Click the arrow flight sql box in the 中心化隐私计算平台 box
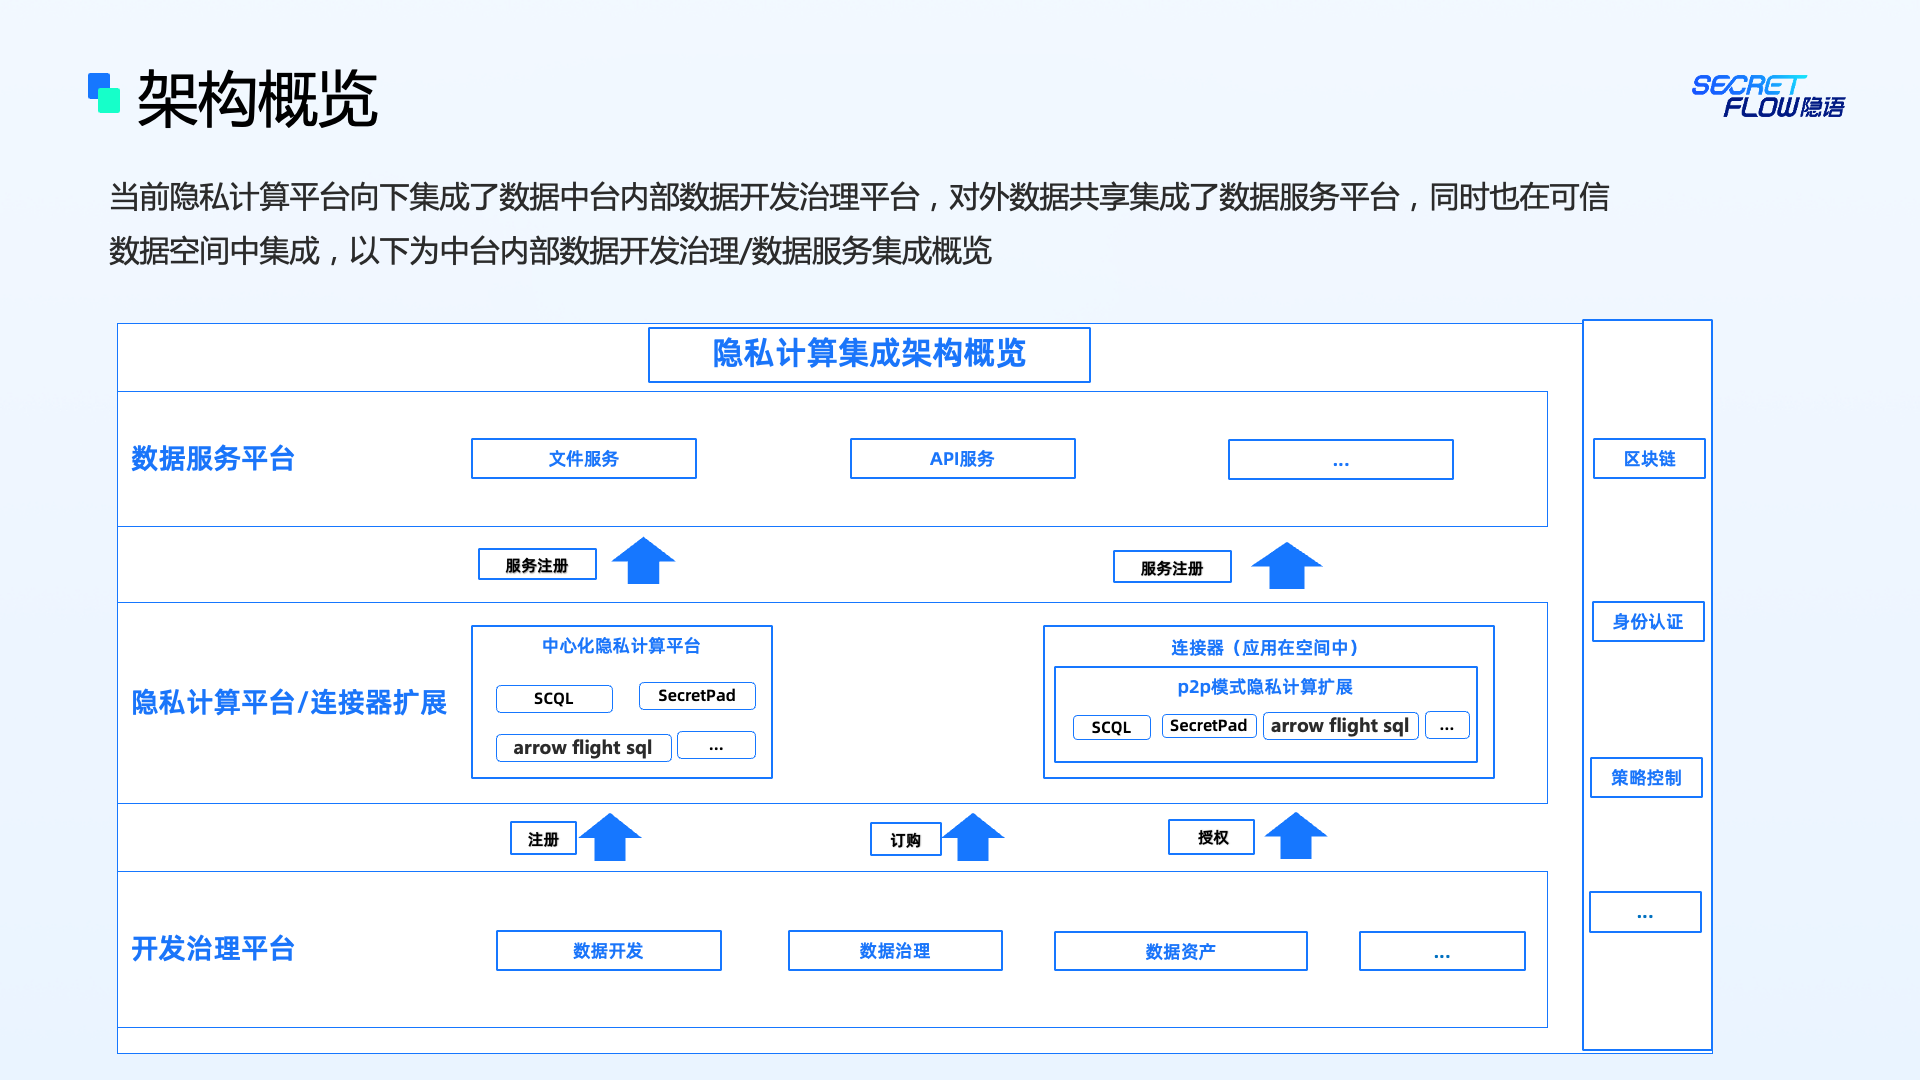 pyautogui.click(x=583, y=748)
